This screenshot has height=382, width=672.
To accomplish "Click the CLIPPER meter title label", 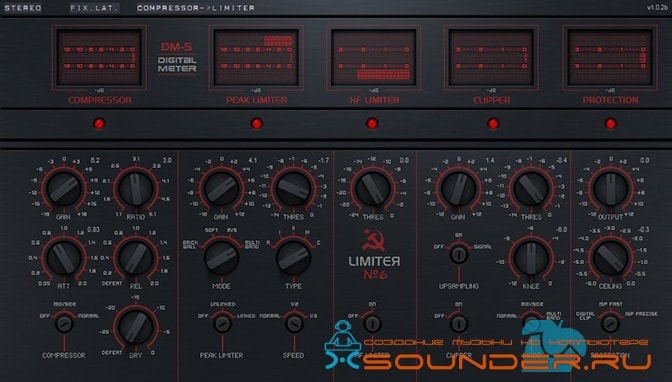I will tap(492, 100).
